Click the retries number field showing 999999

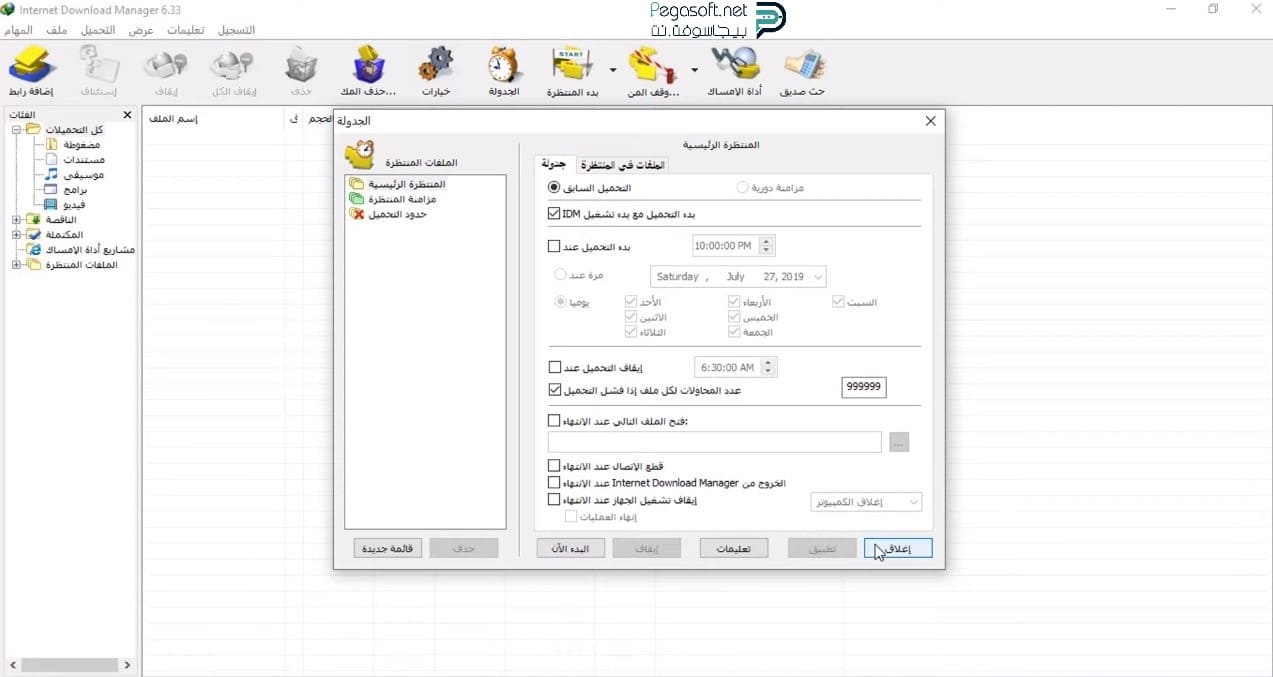coord(864,388)
